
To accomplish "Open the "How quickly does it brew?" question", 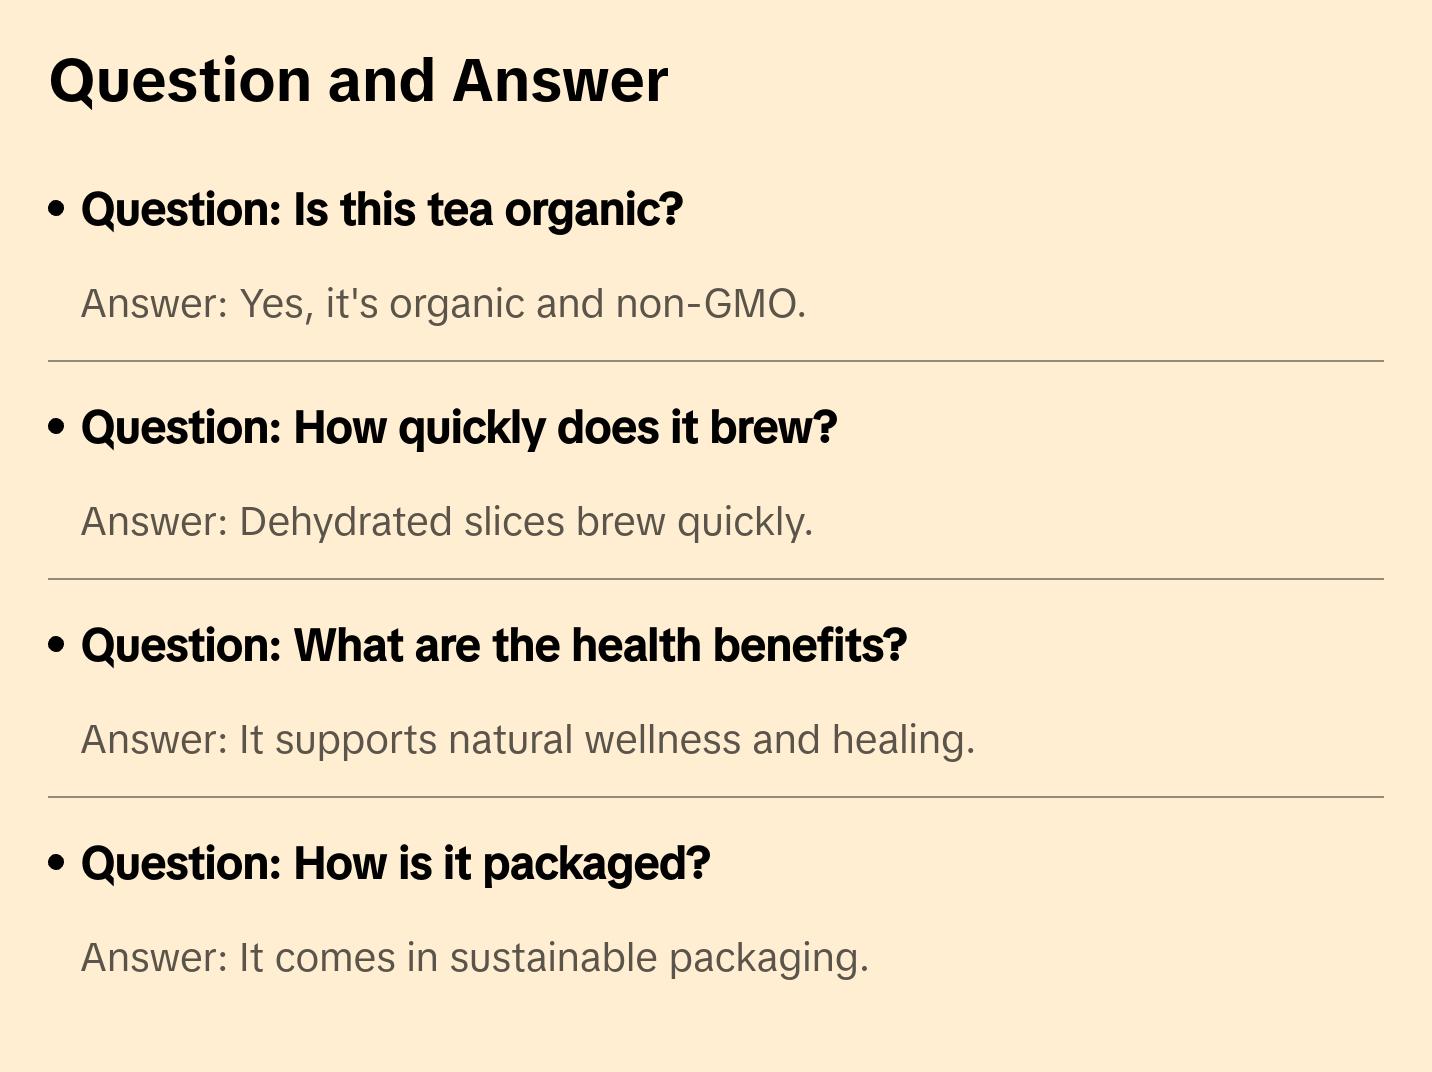I will click(459, 428).
